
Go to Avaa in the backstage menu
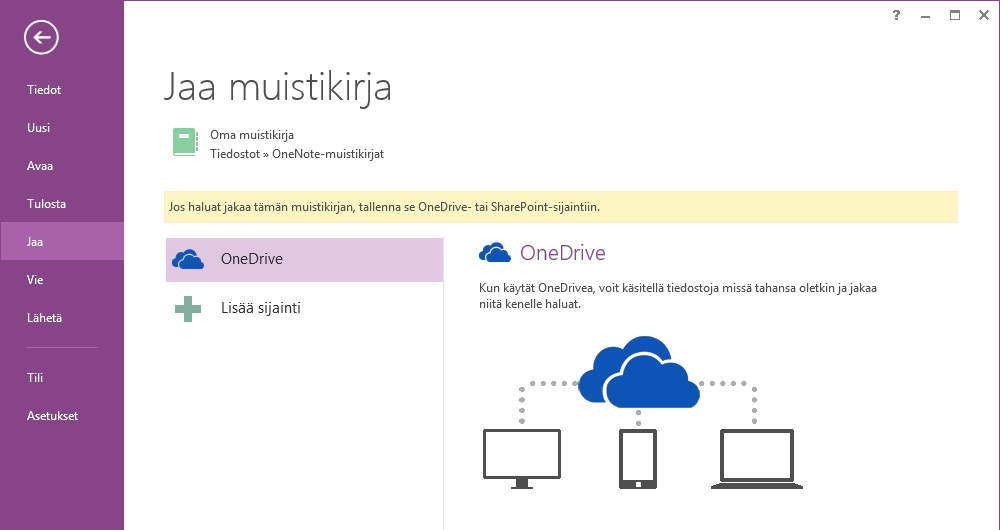[40, 166]
